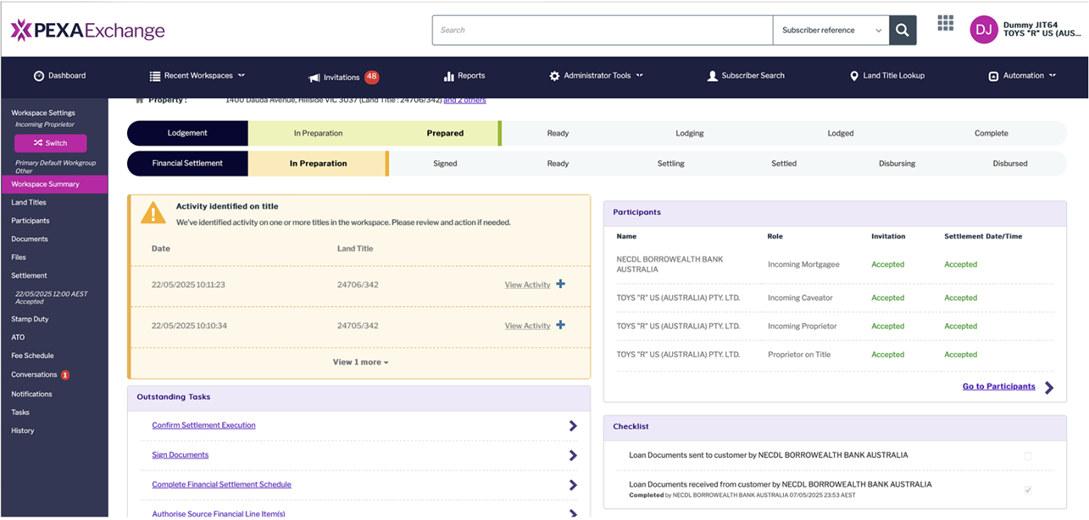Click the Land Title Lookup pin icon

coord(854,76)
